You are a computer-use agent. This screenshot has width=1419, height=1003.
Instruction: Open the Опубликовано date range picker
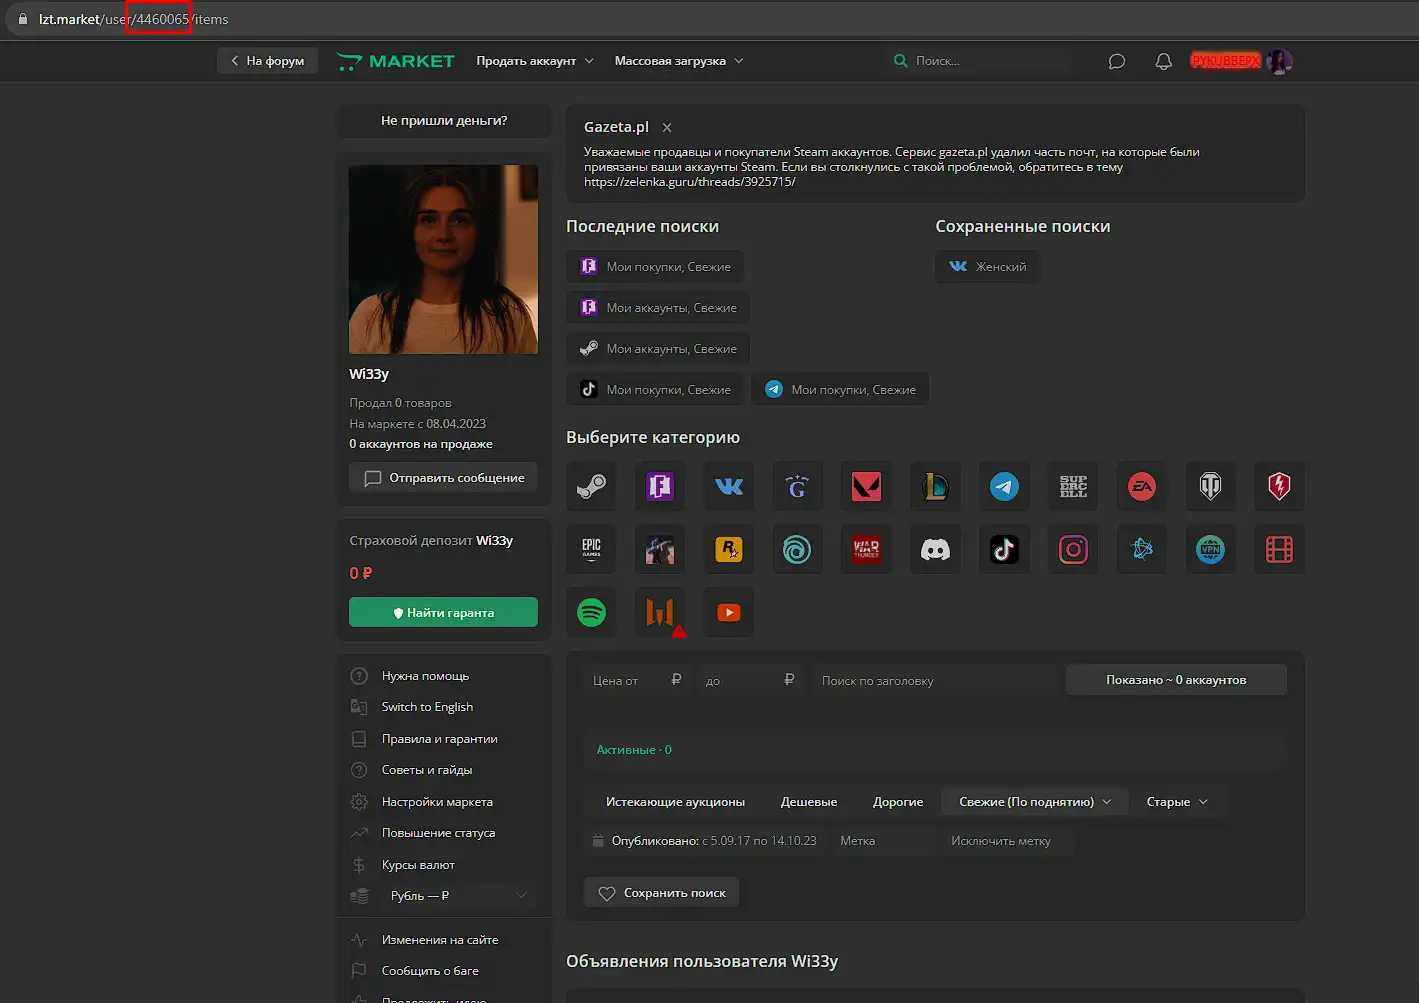tap(705, 841)
